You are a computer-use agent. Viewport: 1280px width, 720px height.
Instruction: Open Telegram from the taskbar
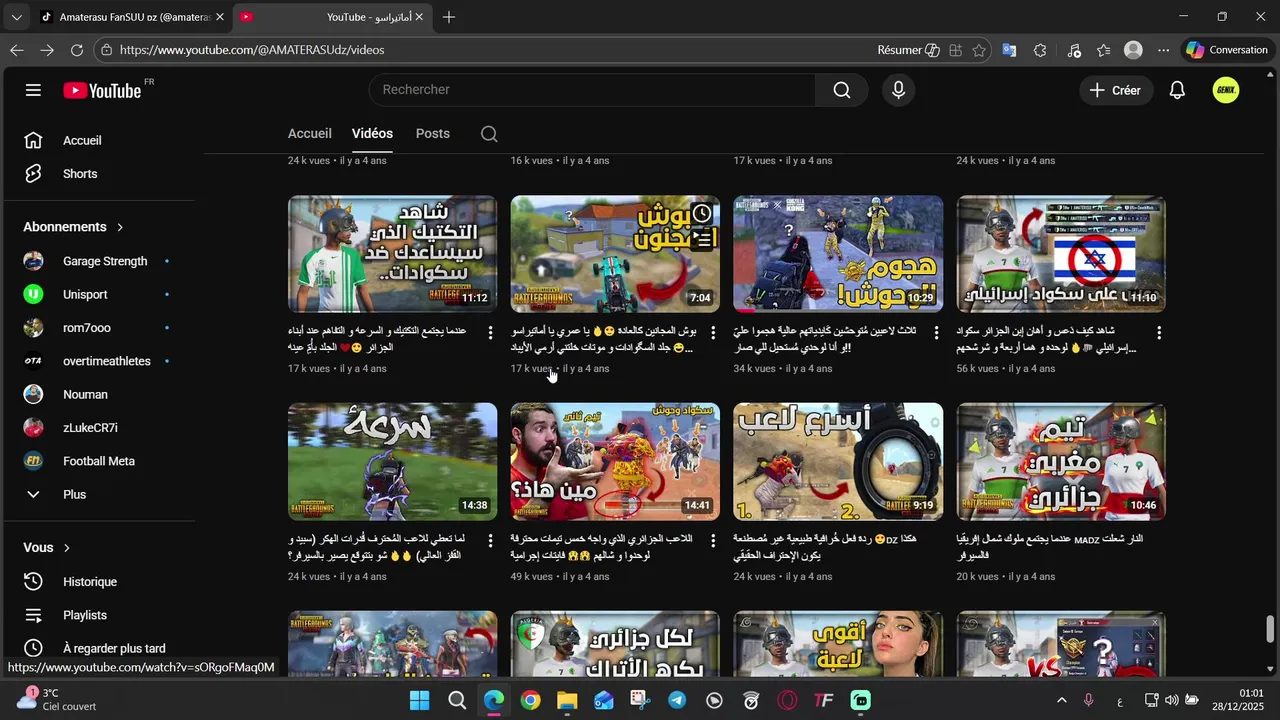tap(677, 700)
